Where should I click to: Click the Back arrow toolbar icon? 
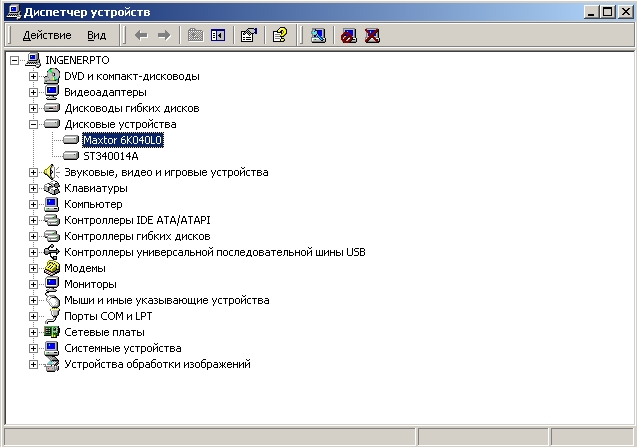tap(142, 35)
